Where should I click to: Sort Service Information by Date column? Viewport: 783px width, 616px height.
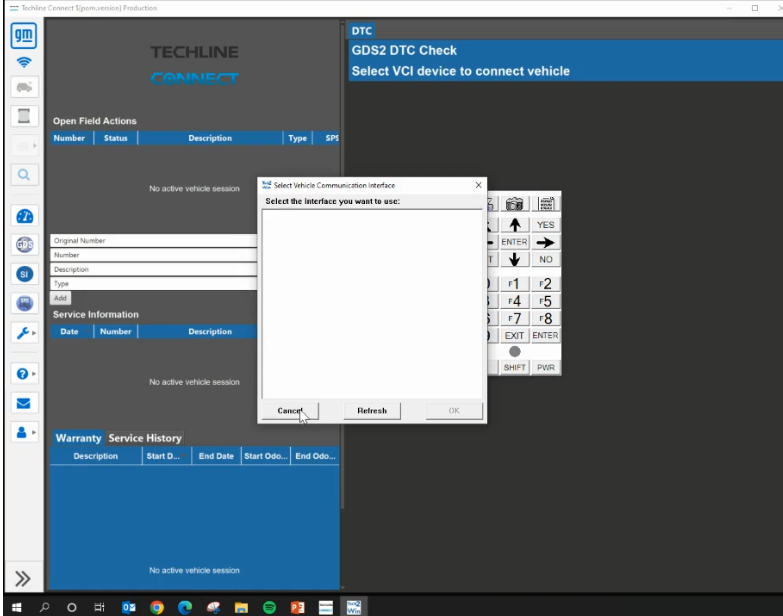click(x=71, y=331)
